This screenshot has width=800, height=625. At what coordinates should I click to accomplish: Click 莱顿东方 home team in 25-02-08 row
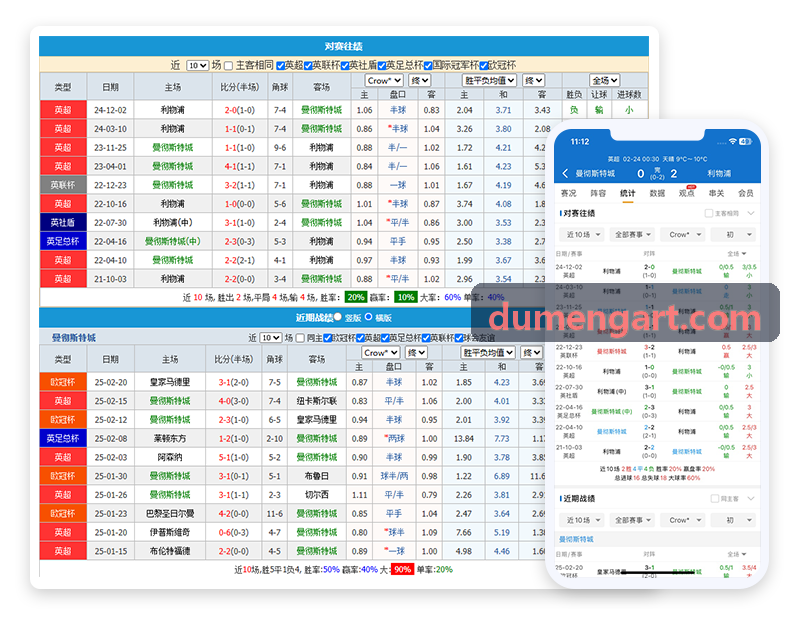[x=170, y=439]
